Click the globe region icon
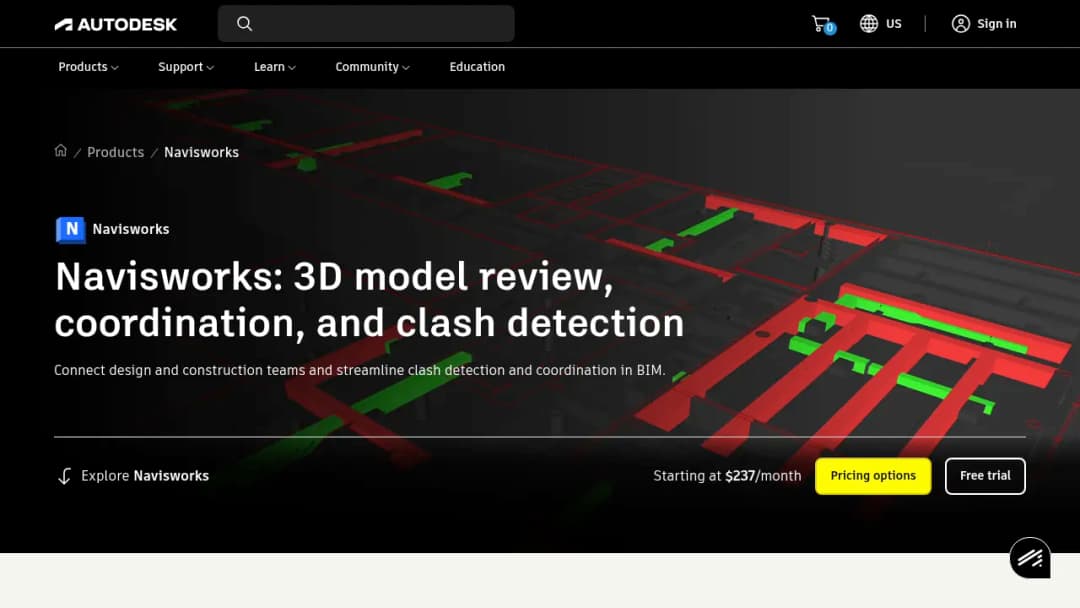1080x608 pixels. point(869,23)
